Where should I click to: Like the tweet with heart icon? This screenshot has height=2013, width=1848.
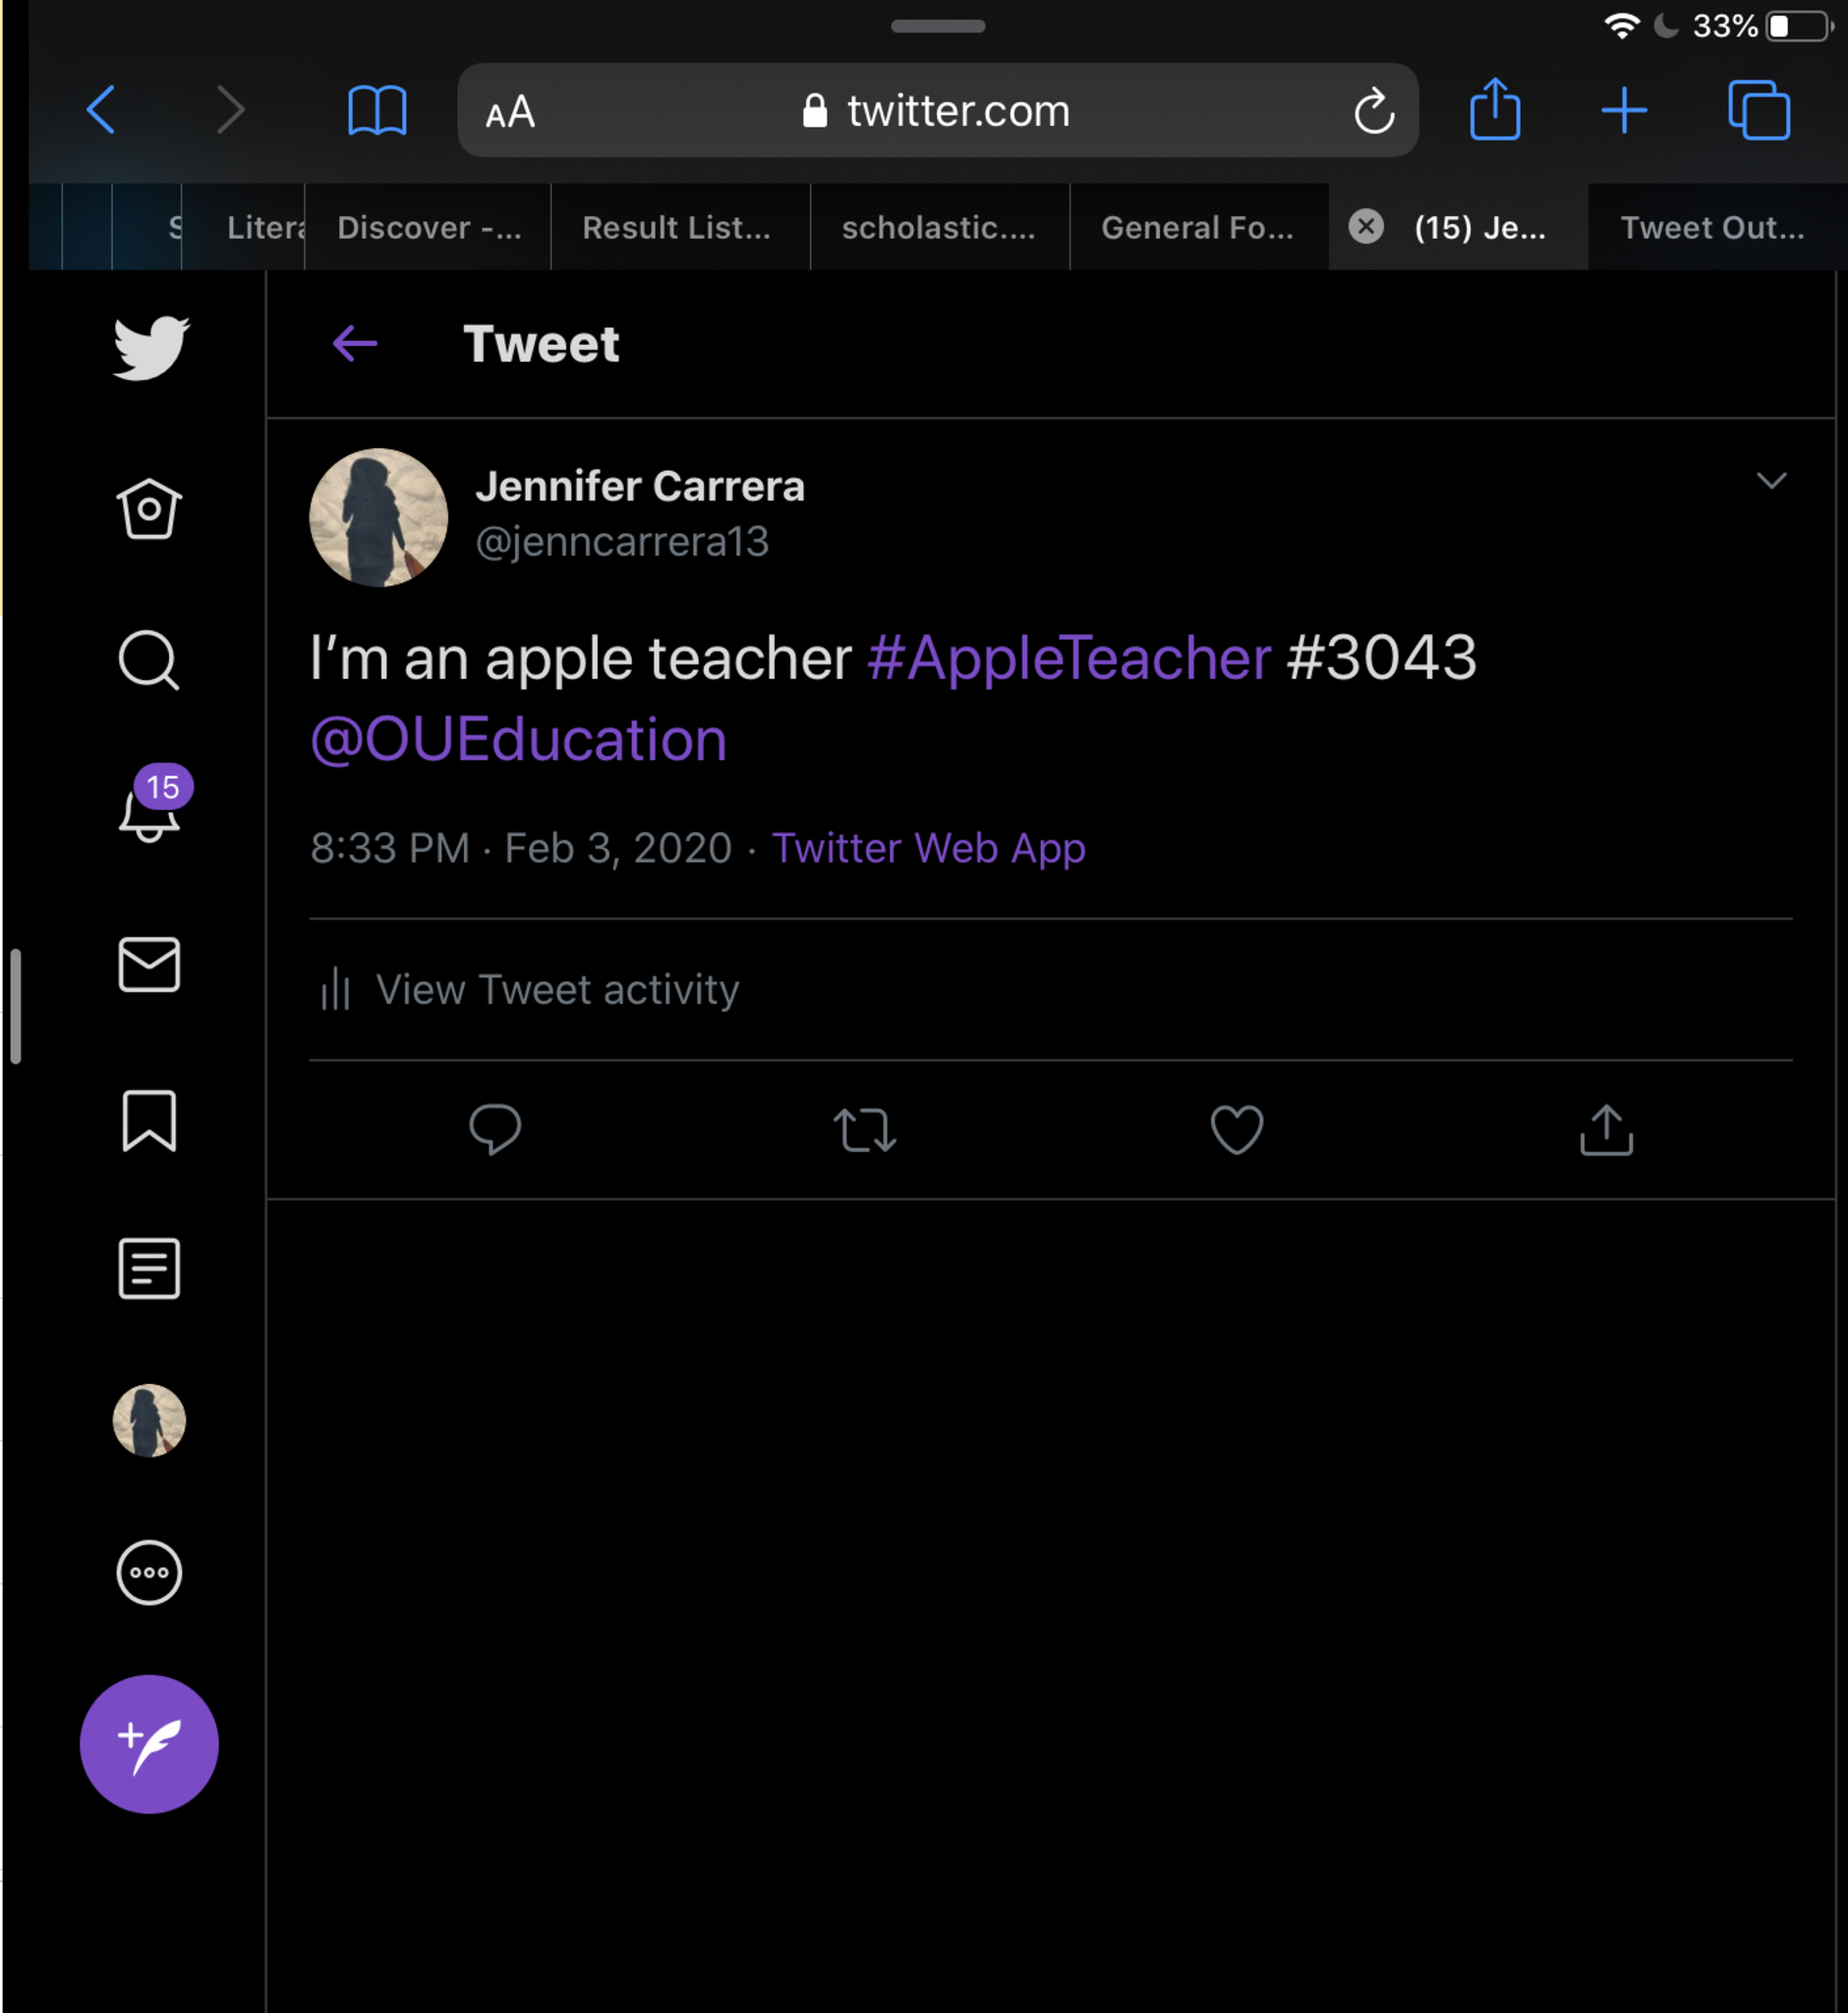[x=1237, y=1130]
